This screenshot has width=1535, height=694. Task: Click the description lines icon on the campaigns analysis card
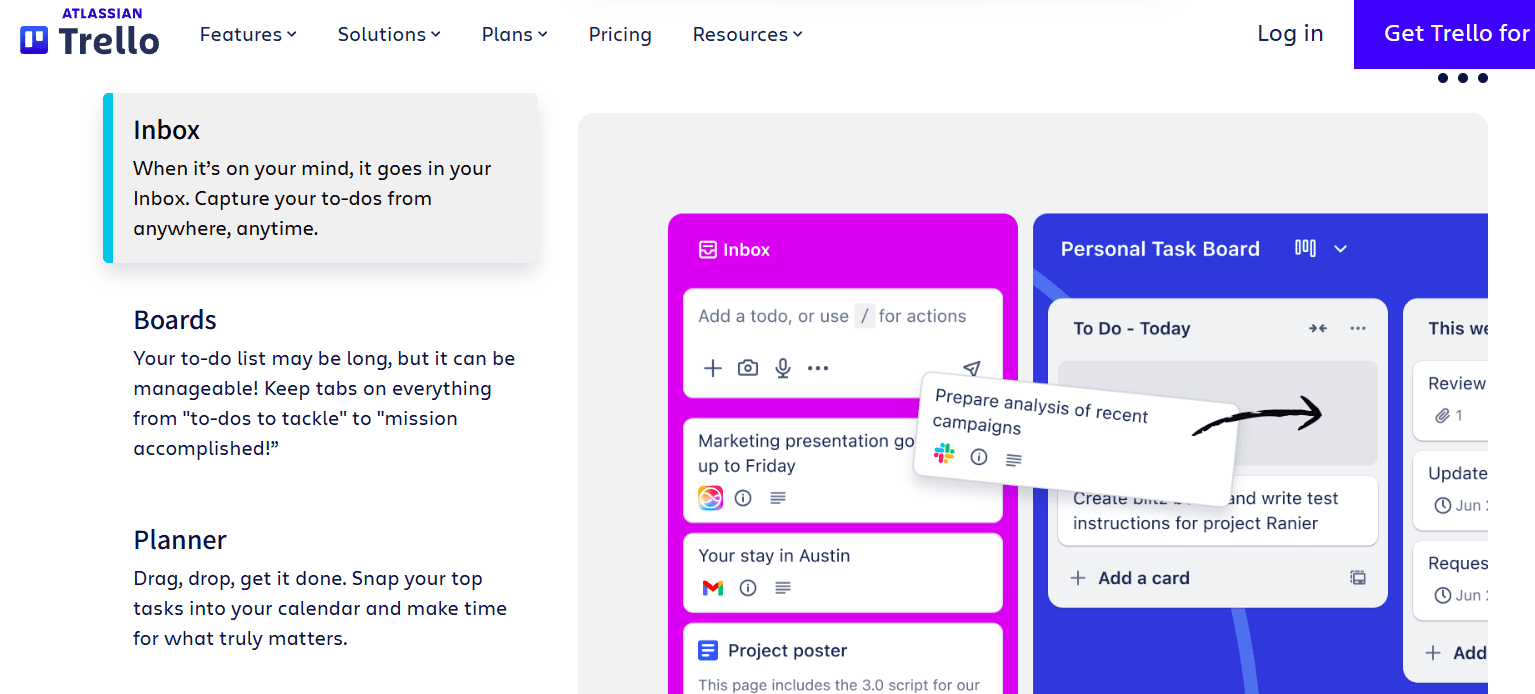tap(1014, 460)
